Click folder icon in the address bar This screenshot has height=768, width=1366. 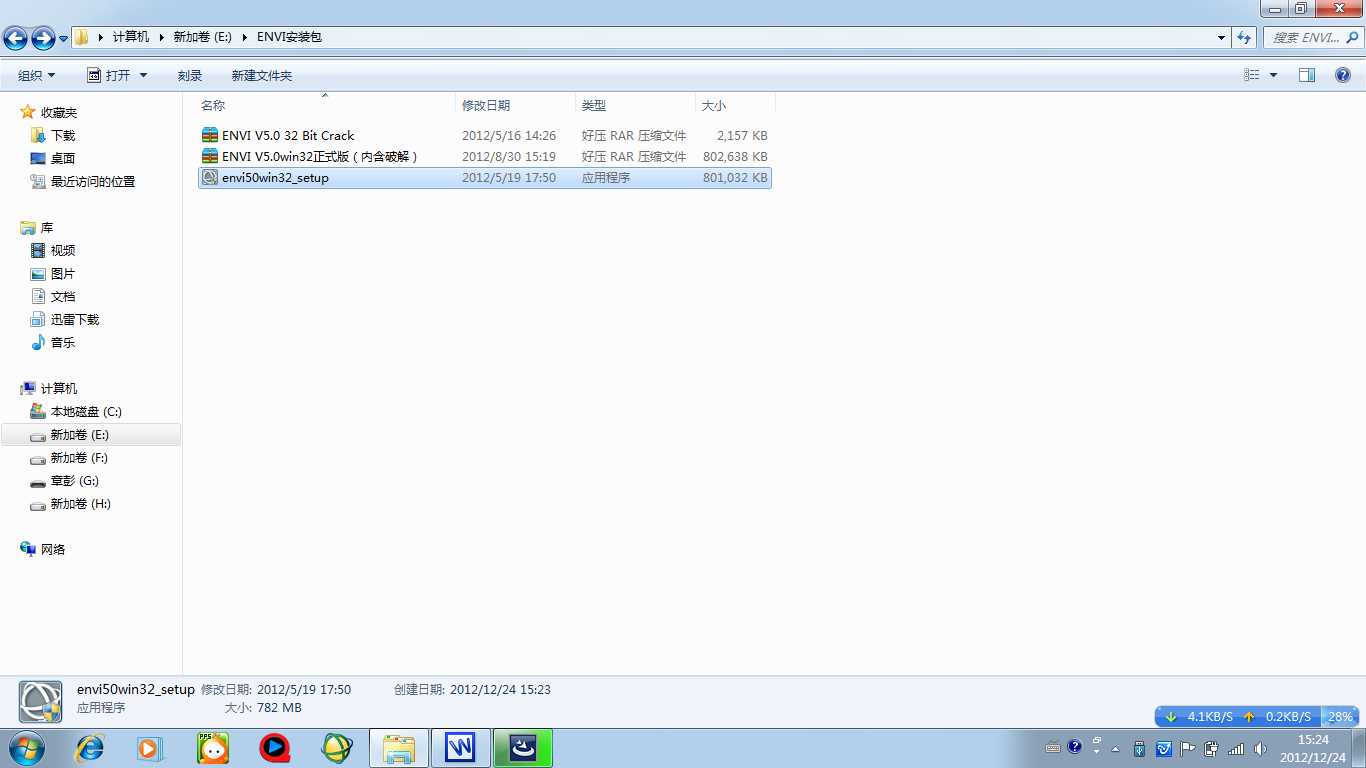tap(82, 37)
